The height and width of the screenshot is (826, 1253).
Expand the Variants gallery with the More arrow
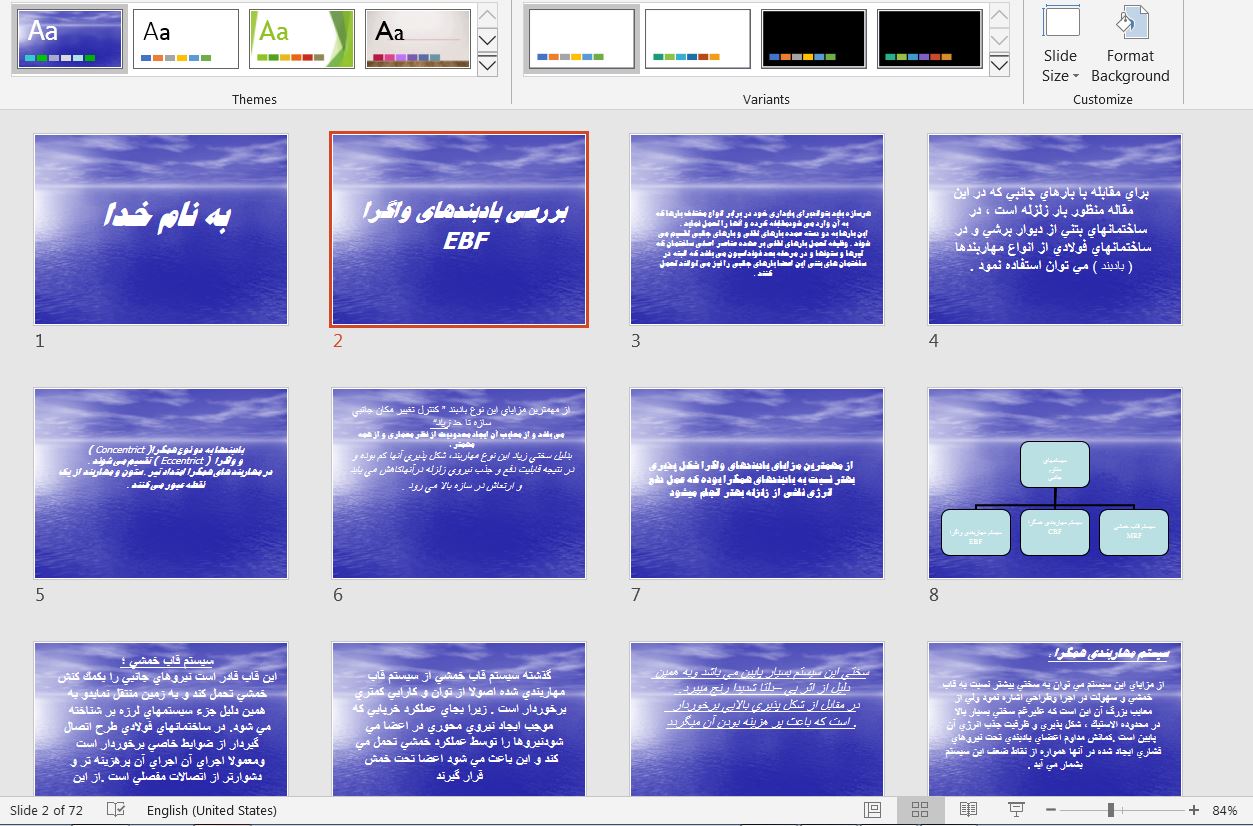(x=999, y=66)
